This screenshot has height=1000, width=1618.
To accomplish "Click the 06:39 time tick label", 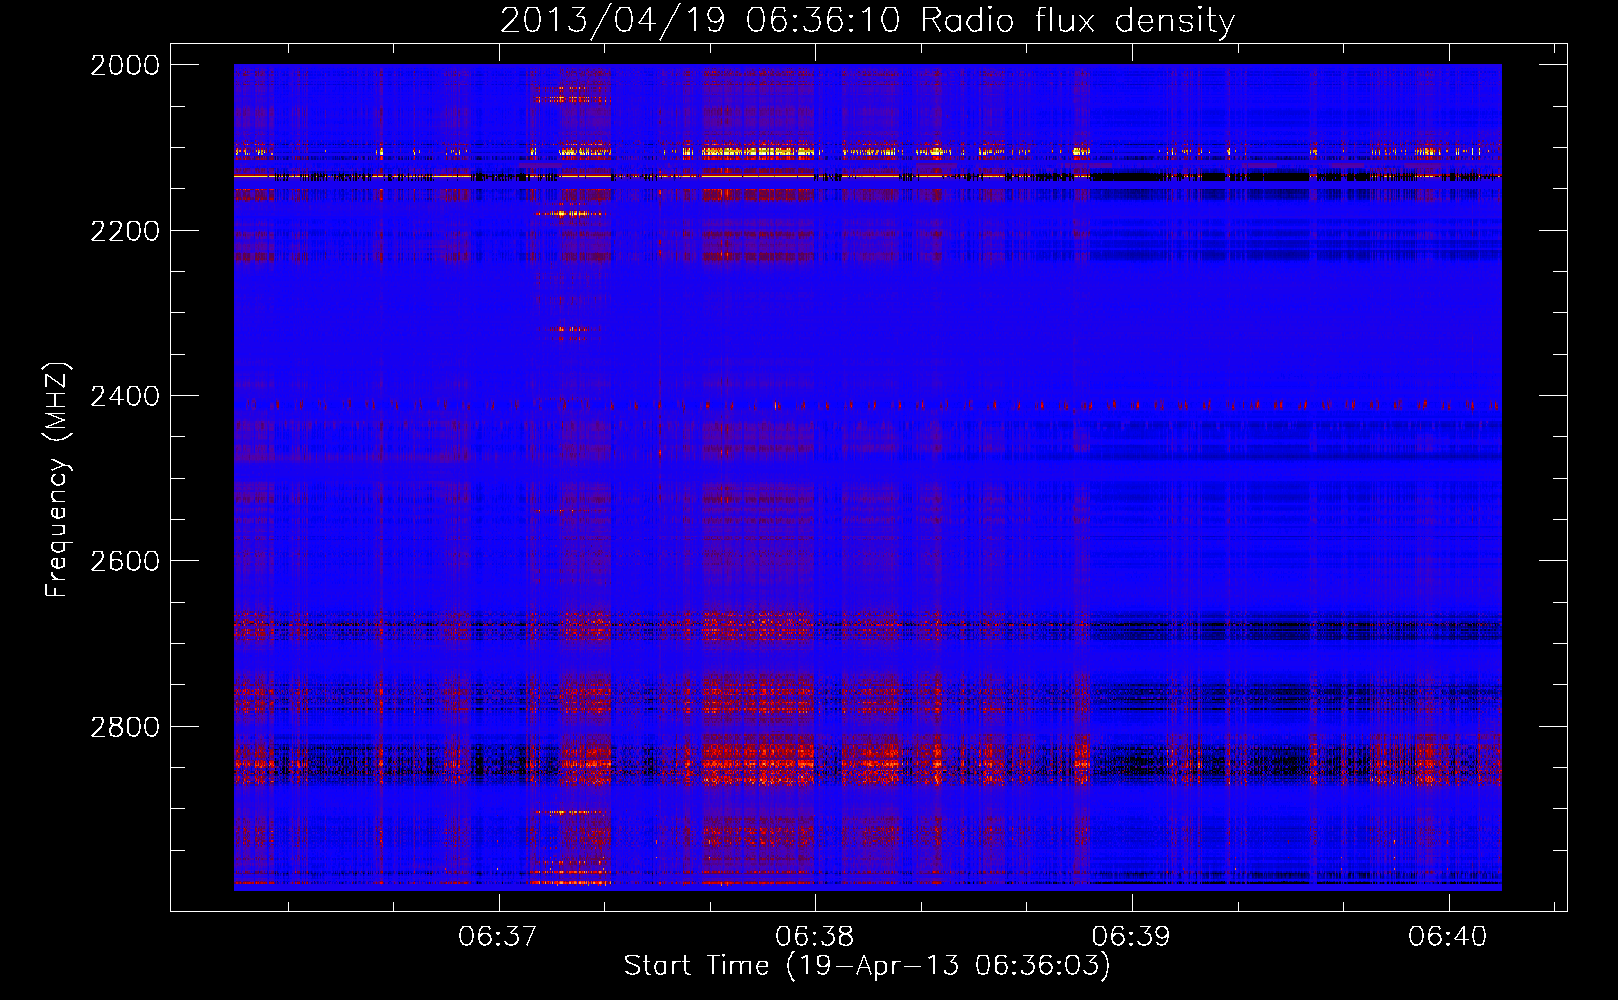I will (x=1132, y=937).
